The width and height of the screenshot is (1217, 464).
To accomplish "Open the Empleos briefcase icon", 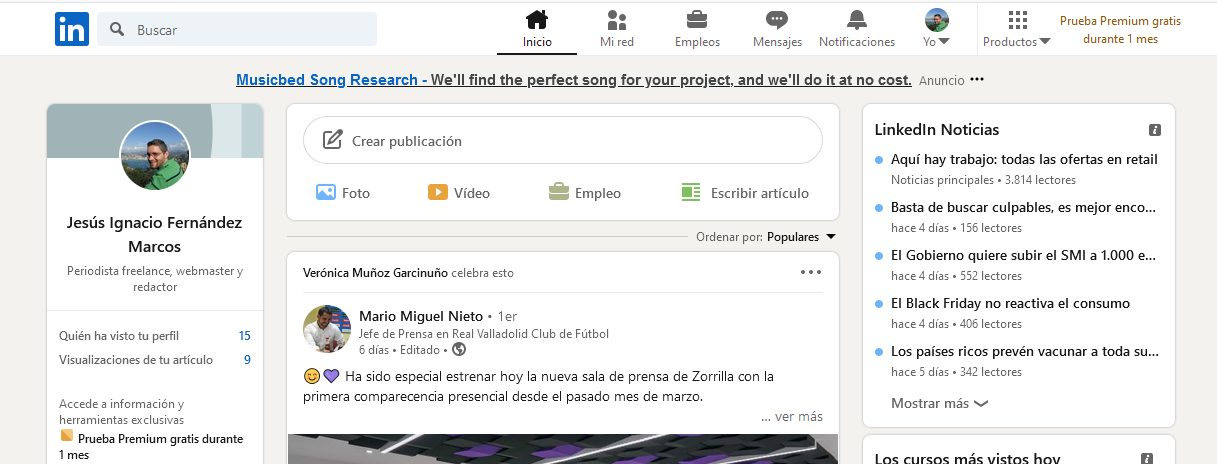I will 697,19.
